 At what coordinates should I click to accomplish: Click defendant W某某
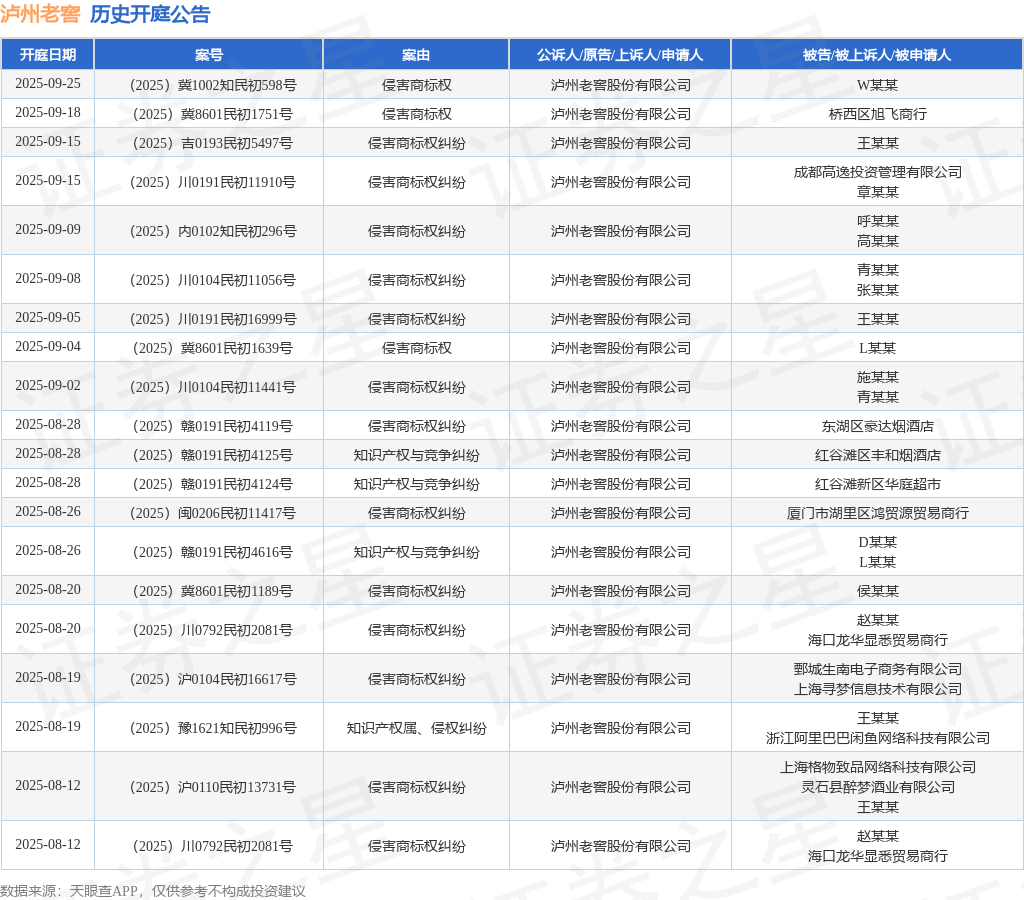(877, 85)
